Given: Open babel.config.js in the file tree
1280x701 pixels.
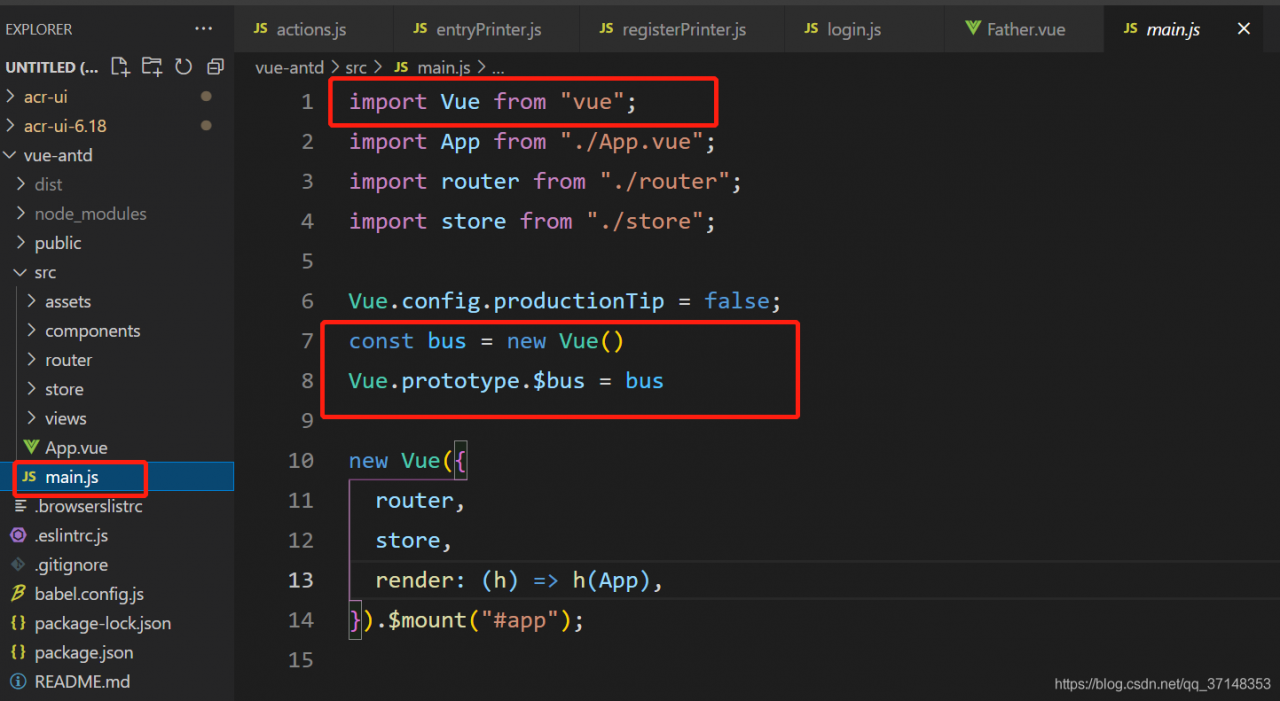Looking at the screenshot, I should 89,594.
